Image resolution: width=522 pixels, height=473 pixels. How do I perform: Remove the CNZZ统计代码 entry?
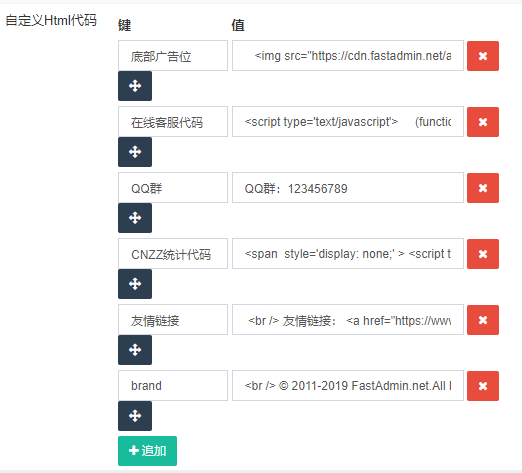point(483,254)
